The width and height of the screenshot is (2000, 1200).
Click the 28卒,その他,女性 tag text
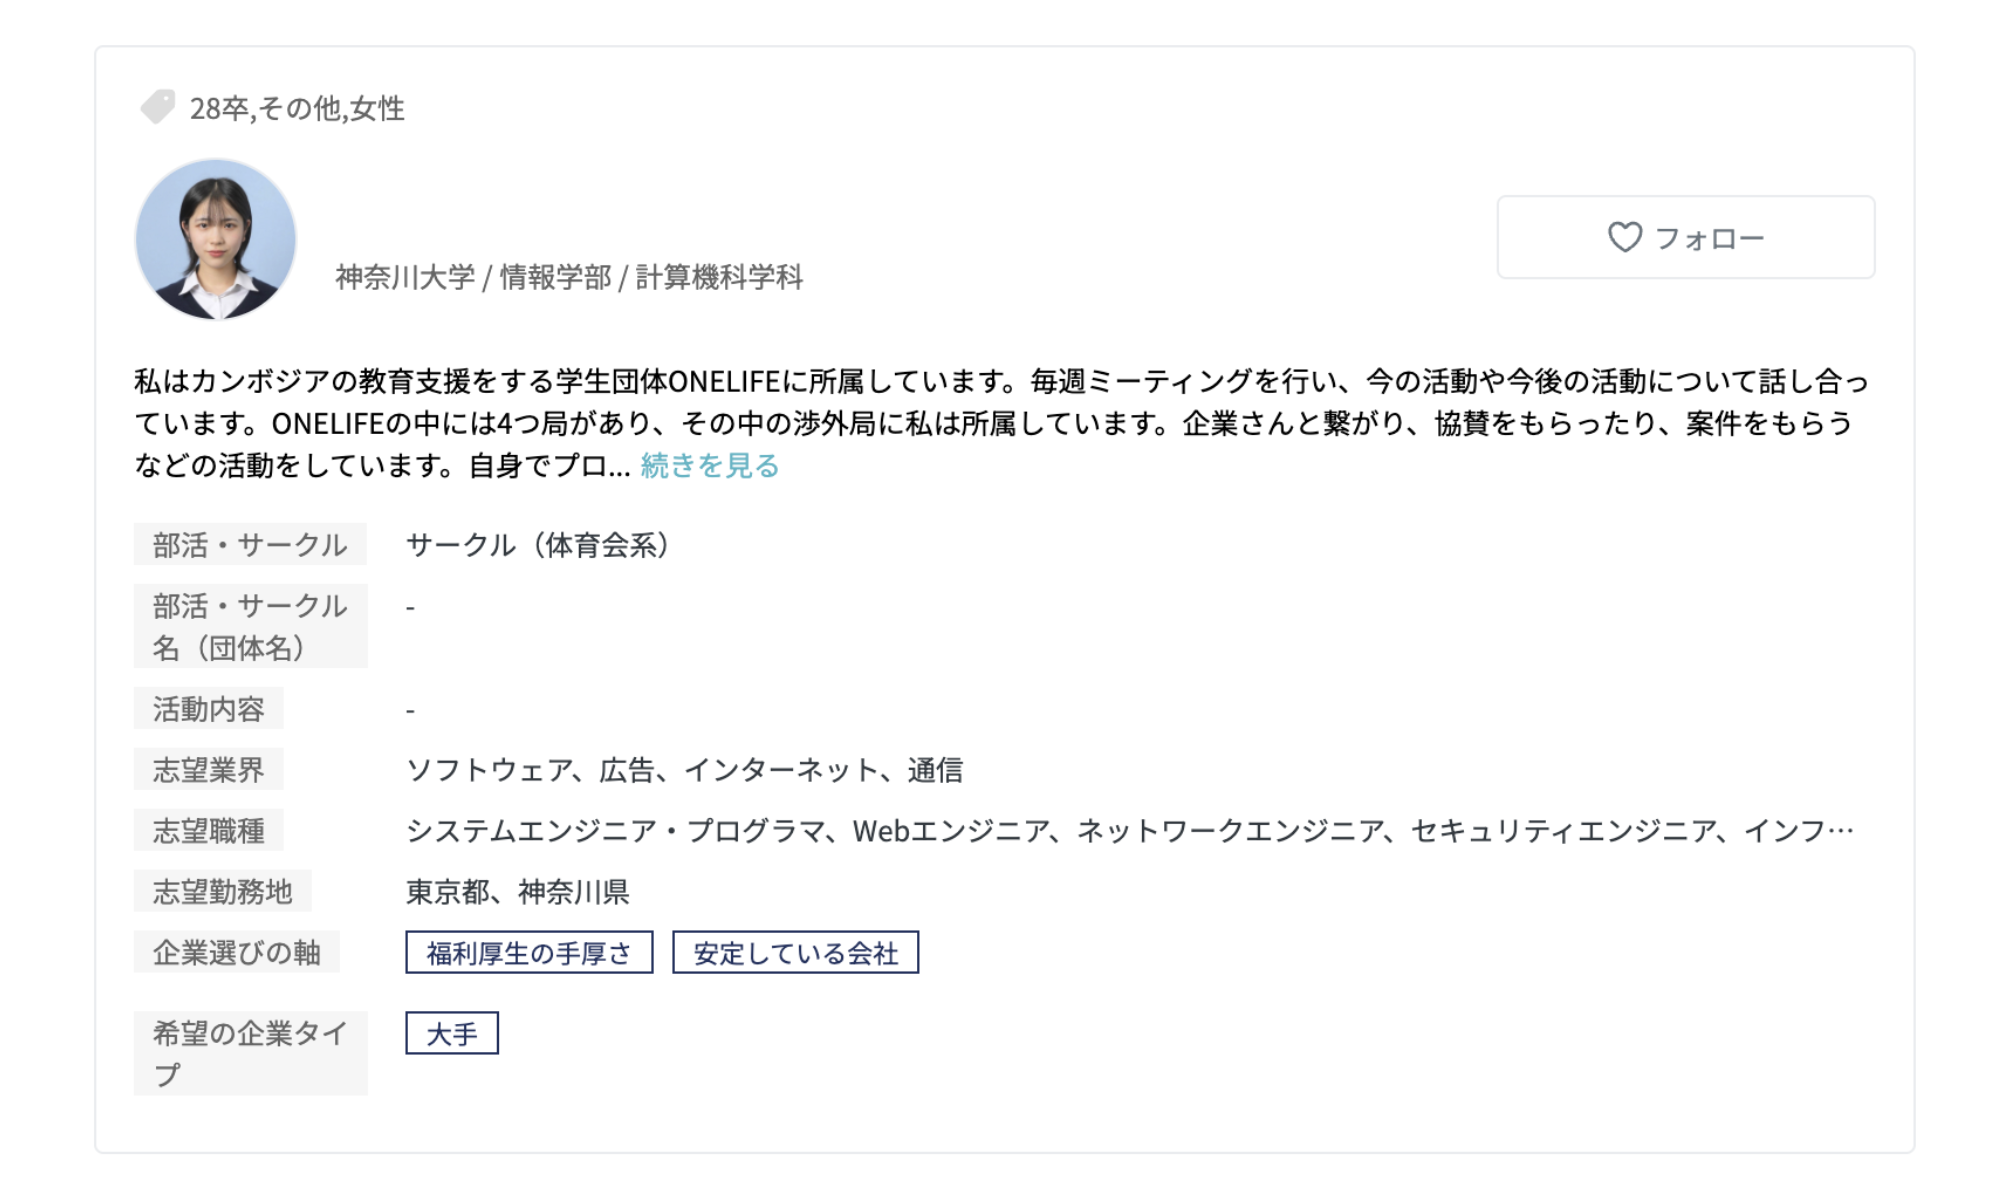point(297,108)
